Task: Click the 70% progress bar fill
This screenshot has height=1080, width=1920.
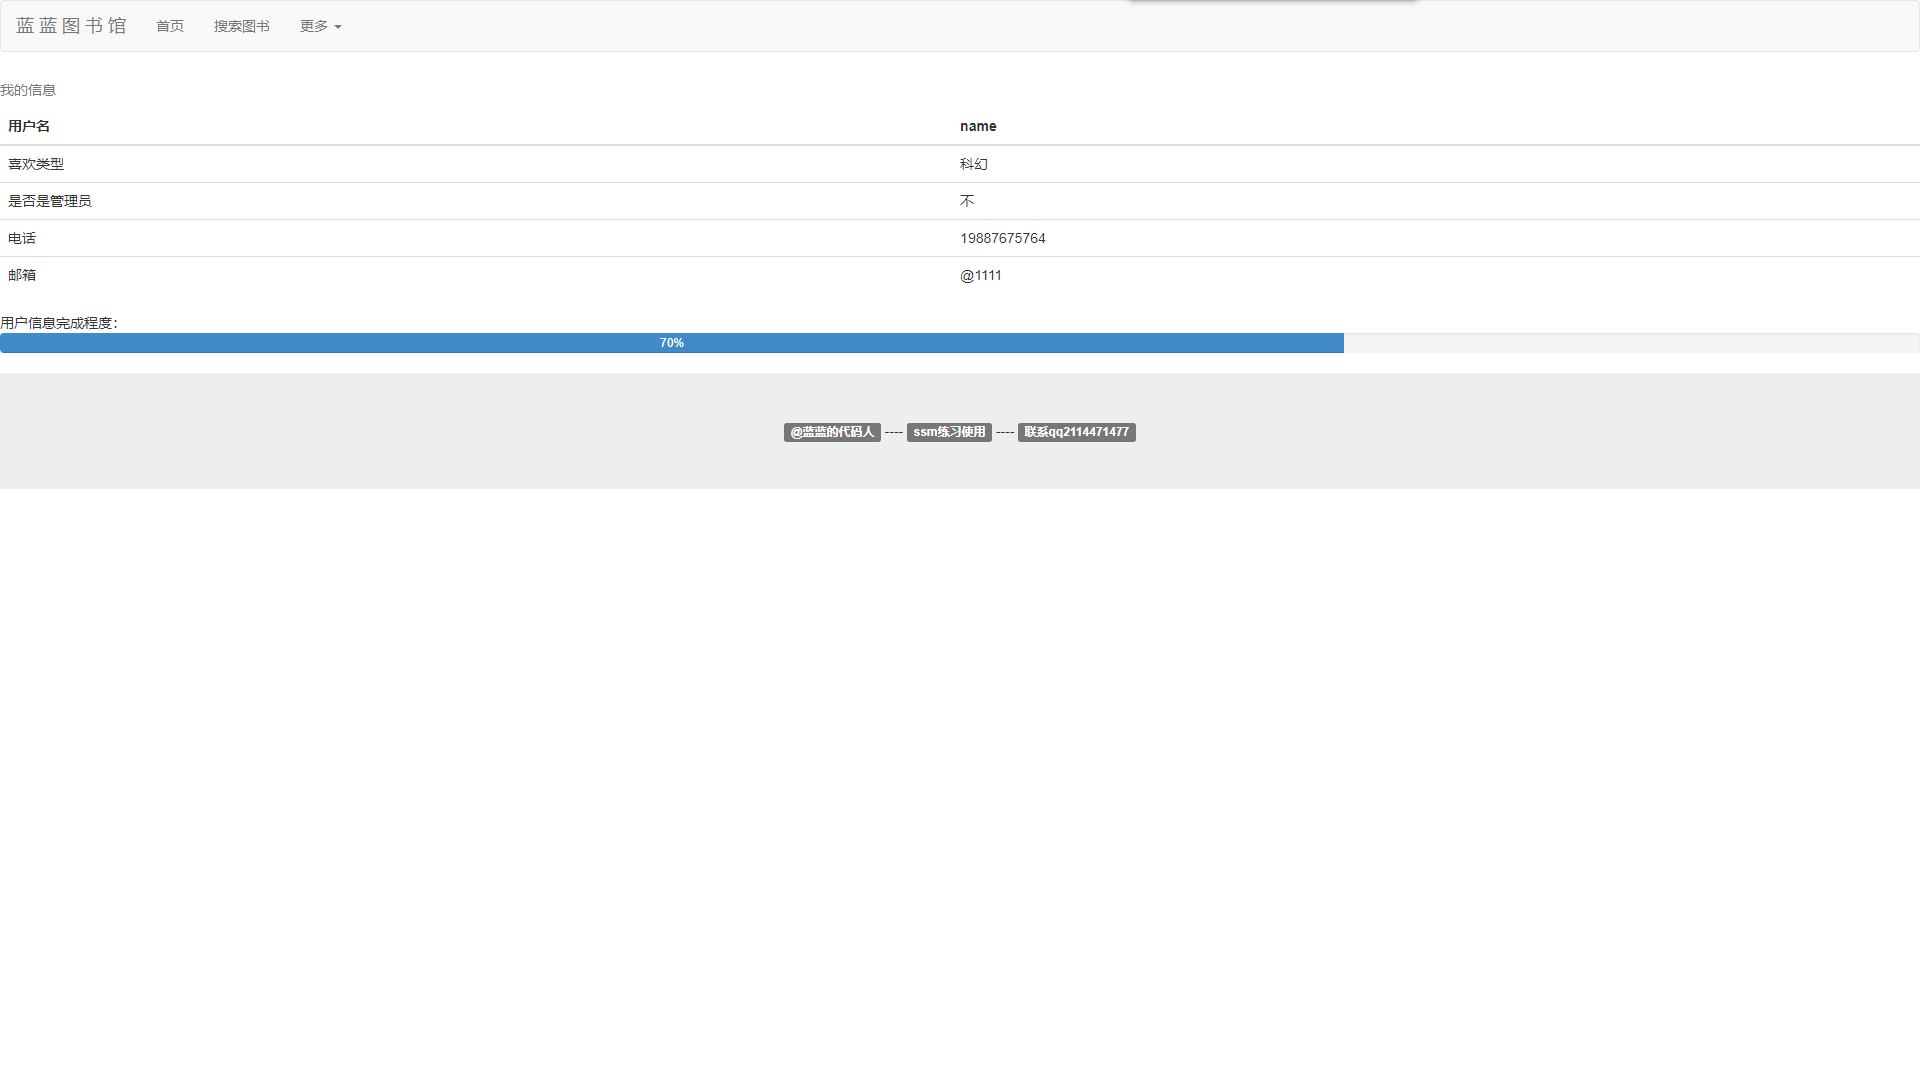Action: (x=671, y=343)
